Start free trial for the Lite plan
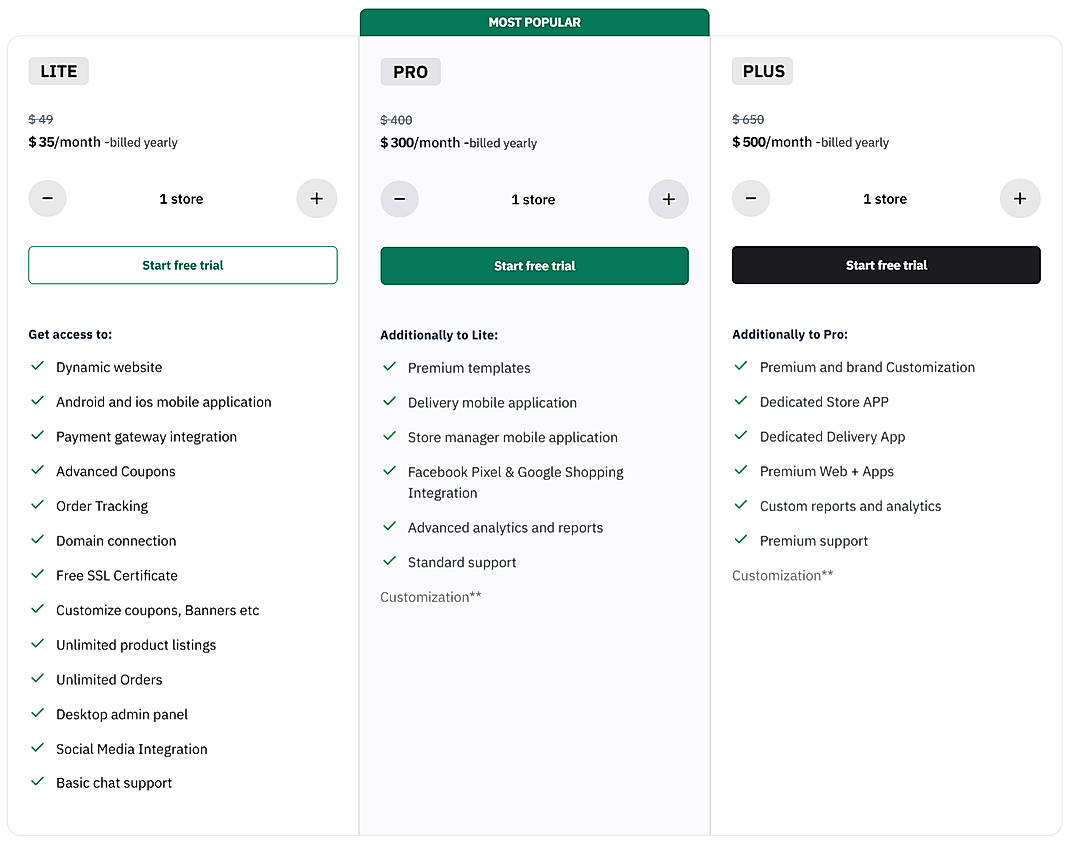This screenshot has width=1070, height=844. pyautogui.click(x=182, y=265)
